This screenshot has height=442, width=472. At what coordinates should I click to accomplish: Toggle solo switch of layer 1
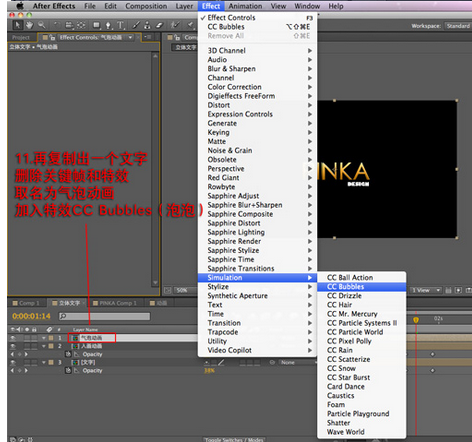[27, 338]
